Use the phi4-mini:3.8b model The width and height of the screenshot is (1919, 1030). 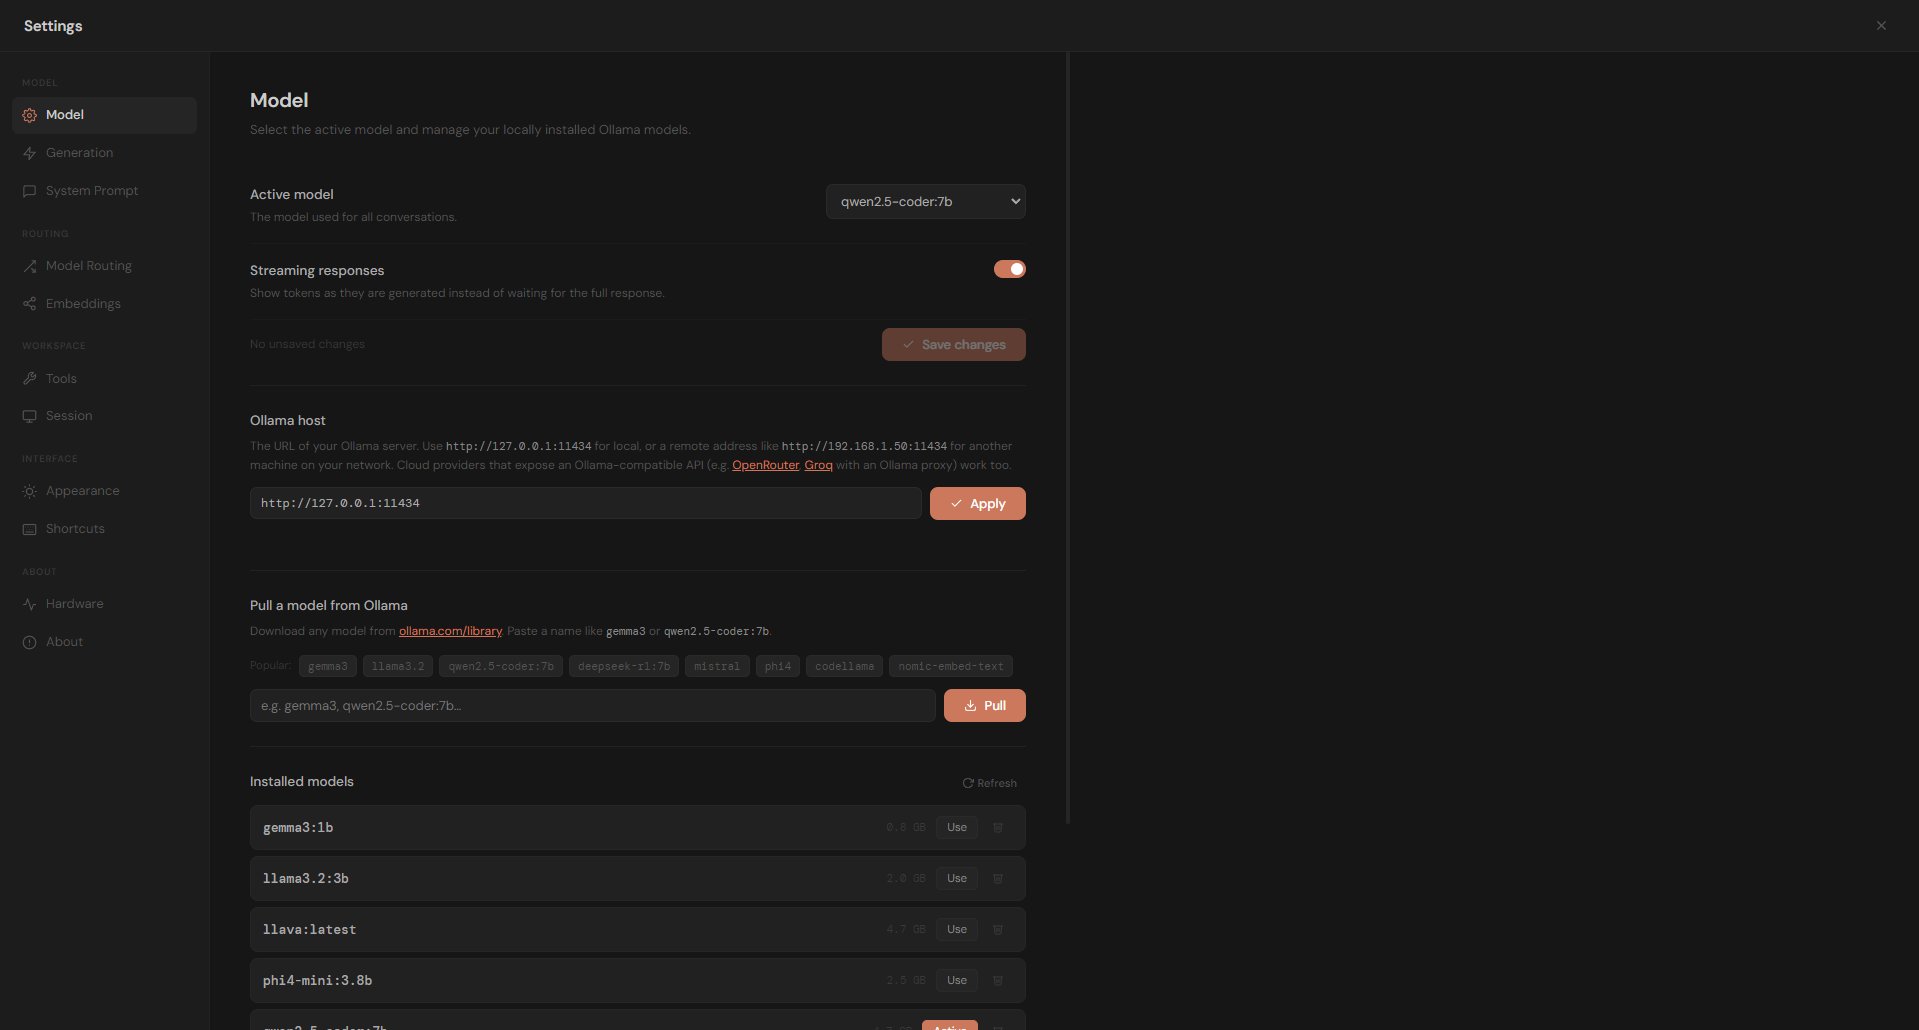pyautogui.click(x=957, y=981)
